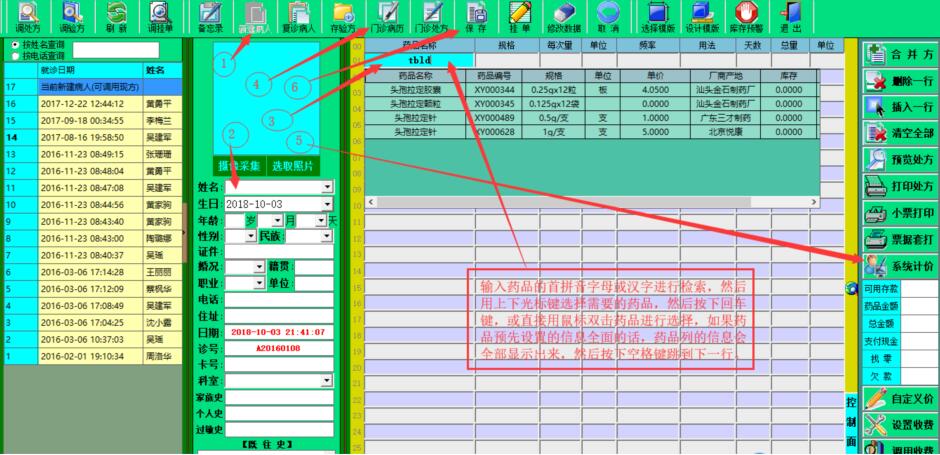Select 按姓名查询 radio option

pos(13,45)
